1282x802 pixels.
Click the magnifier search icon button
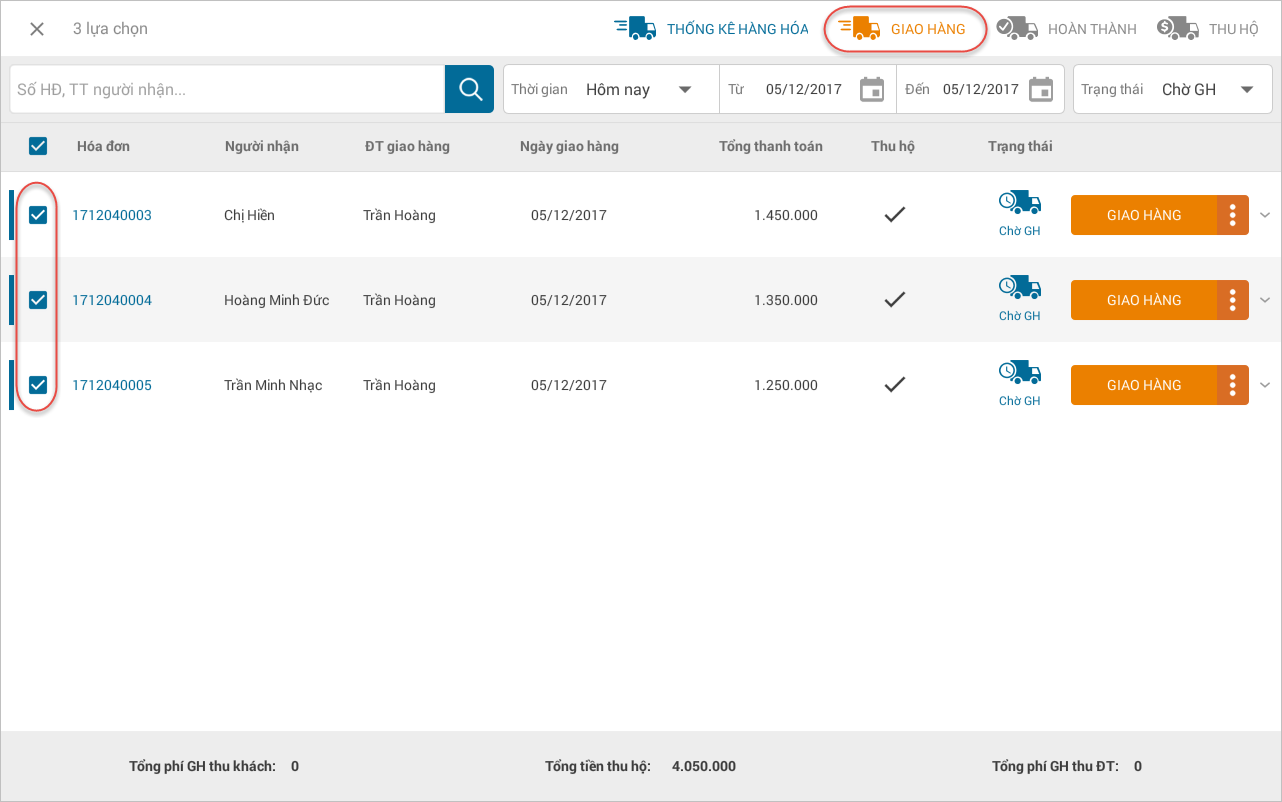coord(469,89)
